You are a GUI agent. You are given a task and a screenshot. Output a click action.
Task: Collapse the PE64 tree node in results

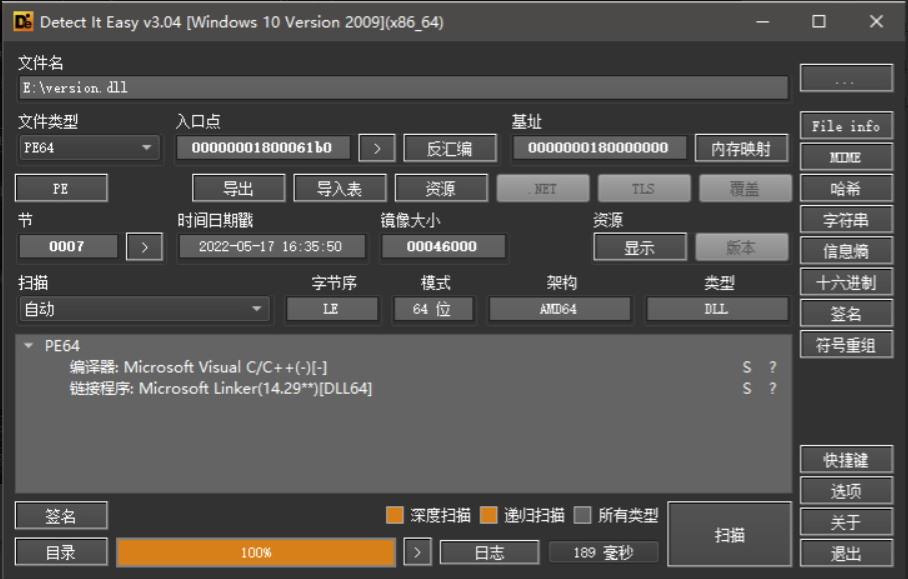pyautogui.click(x=29, y=346)
